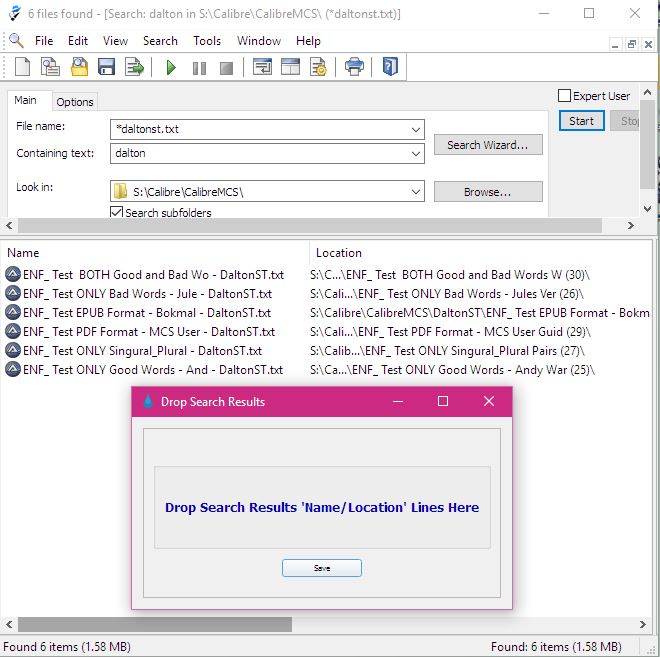Close the Drop Search Results window
Viewport: 660px width, 657px height.
click(x=489, y=401)
